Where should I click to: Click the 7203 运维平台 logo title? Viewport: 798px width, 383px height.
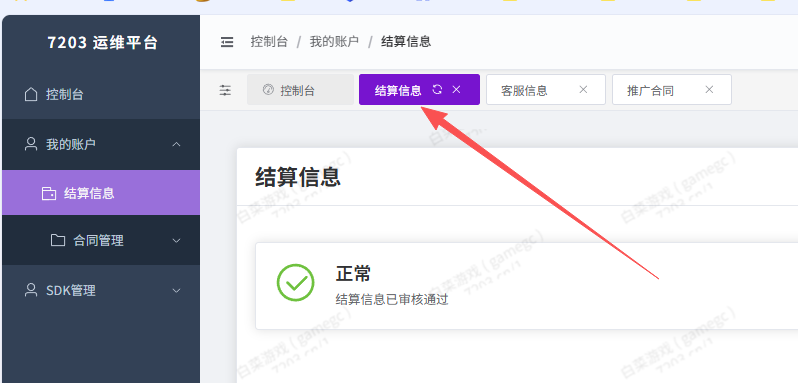pos(103,43)
